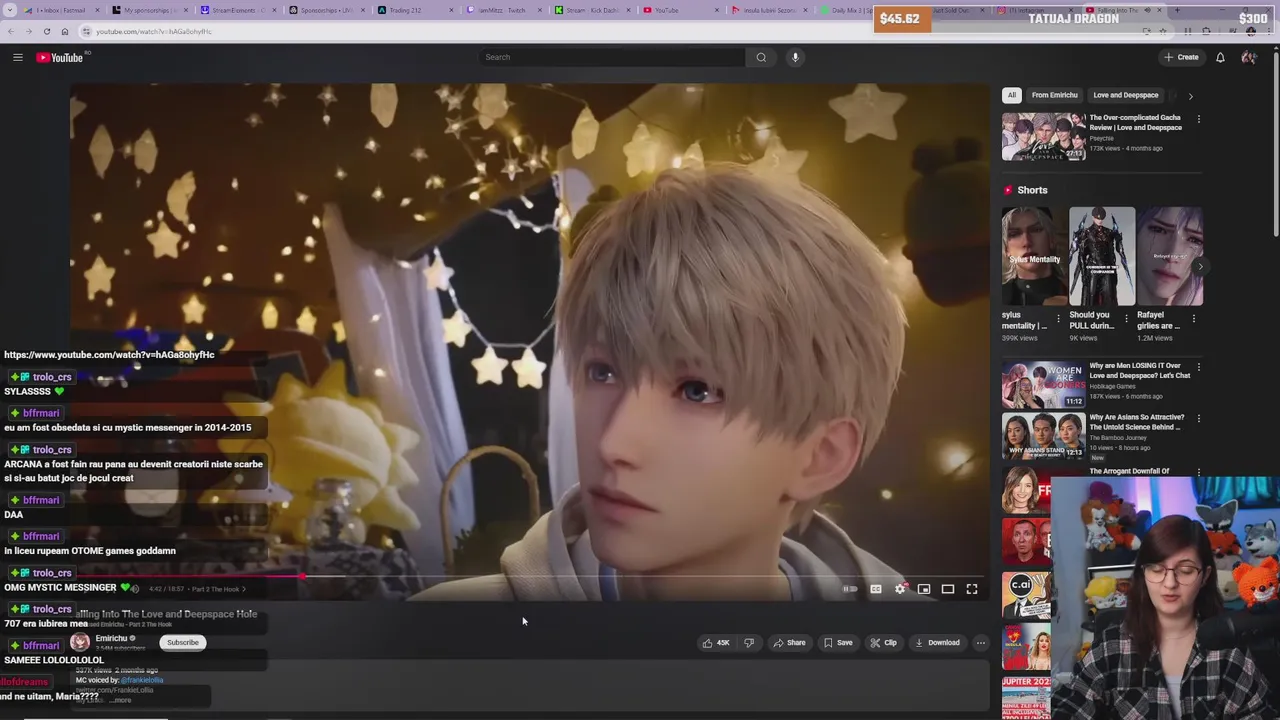Viewport: 1280px width, 720px height.
Task: Open the 'Rafayel girlies are' short
Action: tap(1170, 256)
